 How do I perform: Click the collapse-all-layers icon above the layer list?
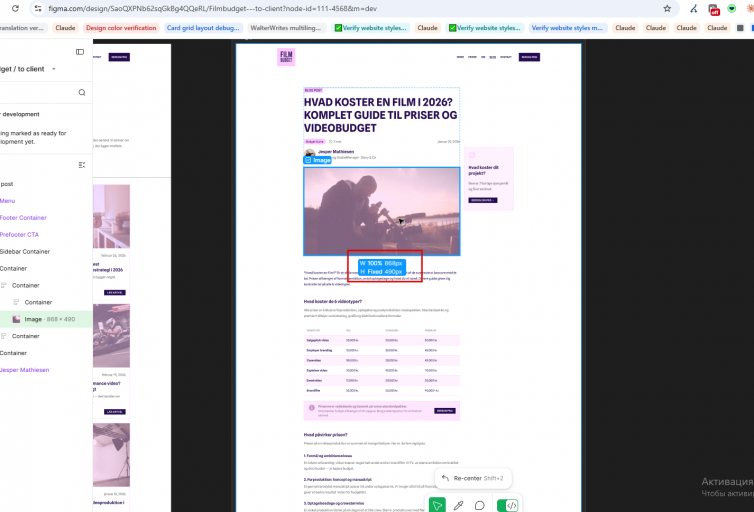[x=82, y=165]
